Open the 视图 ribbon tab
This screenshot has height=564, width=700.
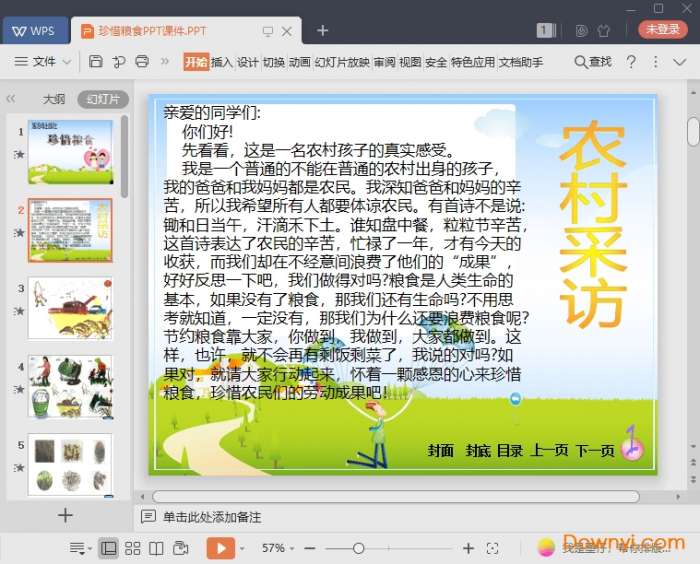[x=410, y=62]
